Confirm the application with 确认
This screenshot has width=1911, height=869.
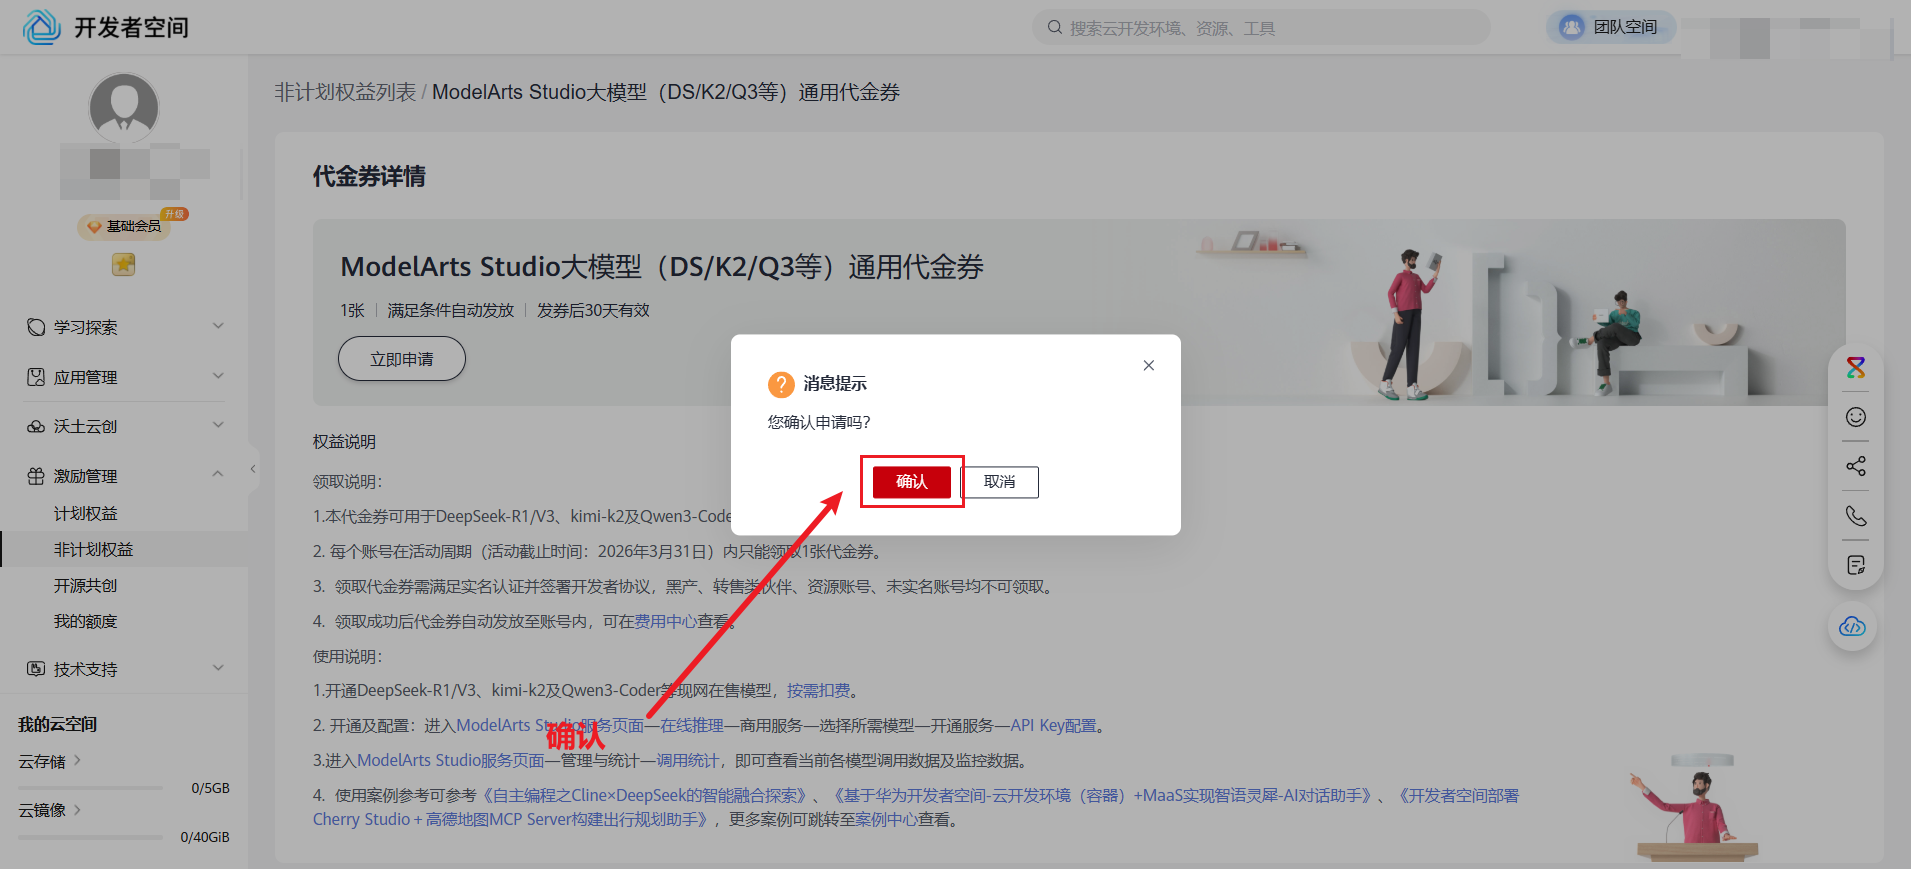click(x=911, y=482)
